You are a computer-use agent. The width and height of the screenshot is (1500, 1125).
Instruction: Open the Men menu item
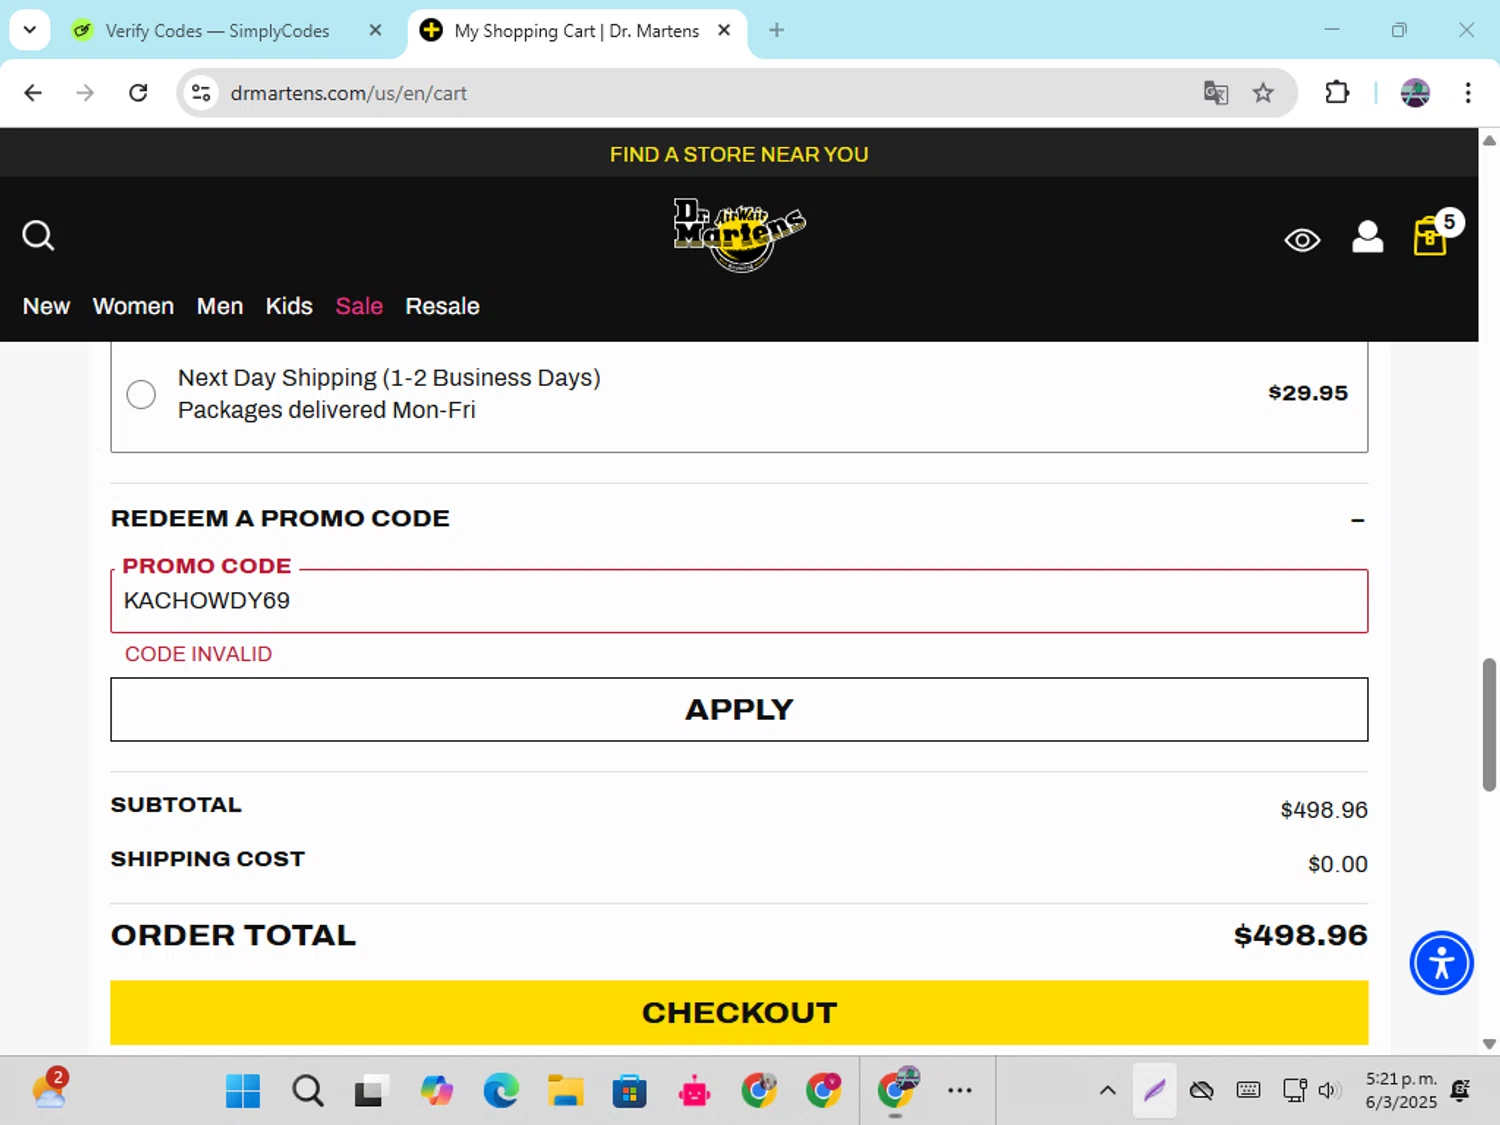pos(220,306)
